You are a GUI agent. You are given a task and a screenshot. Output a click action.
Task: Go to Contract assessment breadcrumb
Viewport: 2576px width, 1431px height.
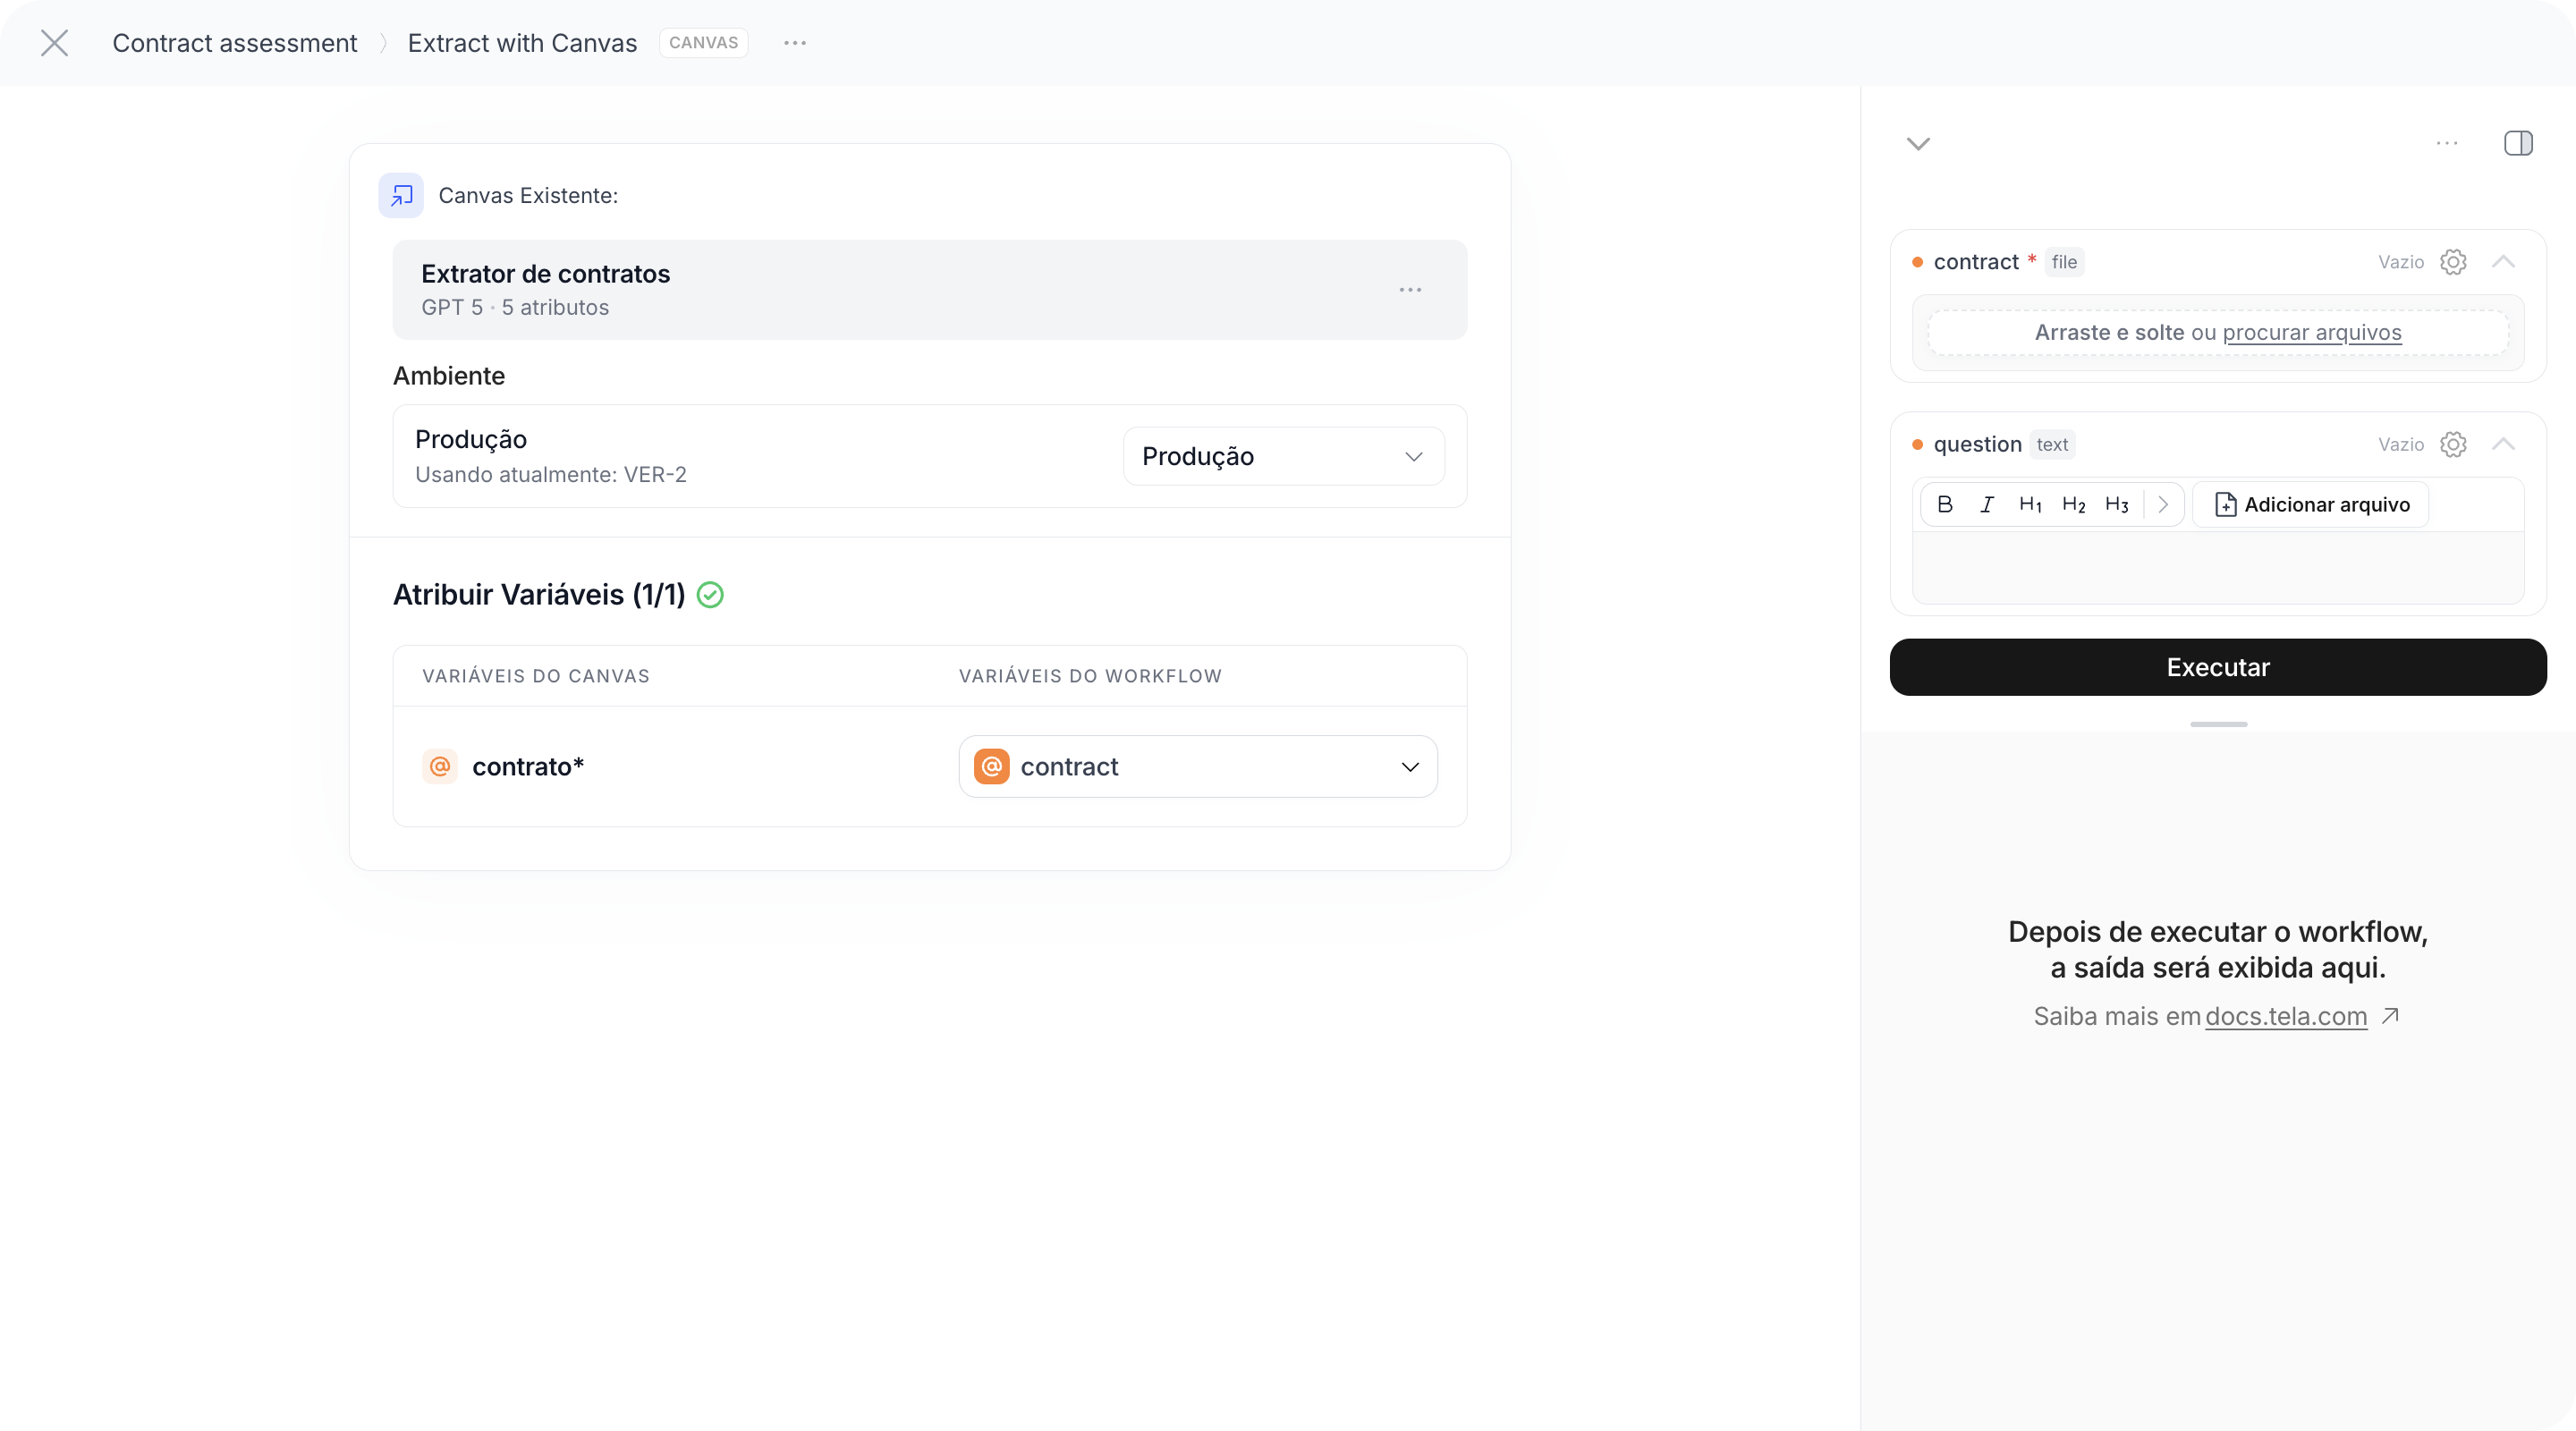coord(234,43)
